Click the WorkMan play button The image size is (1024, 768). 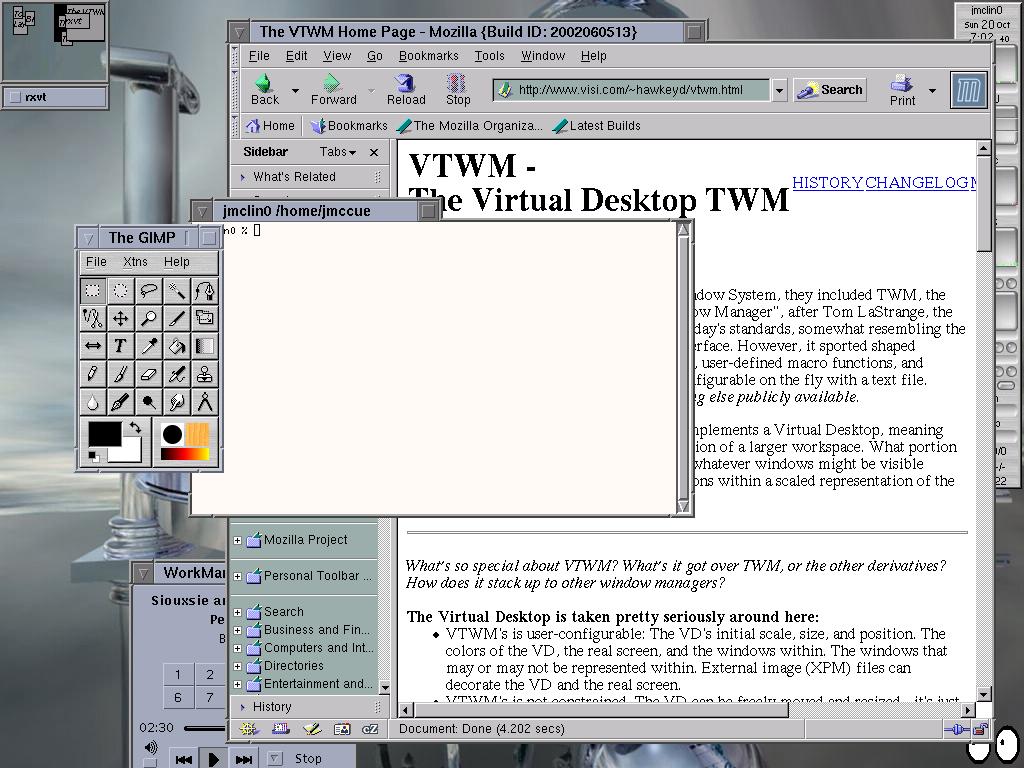[213, 759]
